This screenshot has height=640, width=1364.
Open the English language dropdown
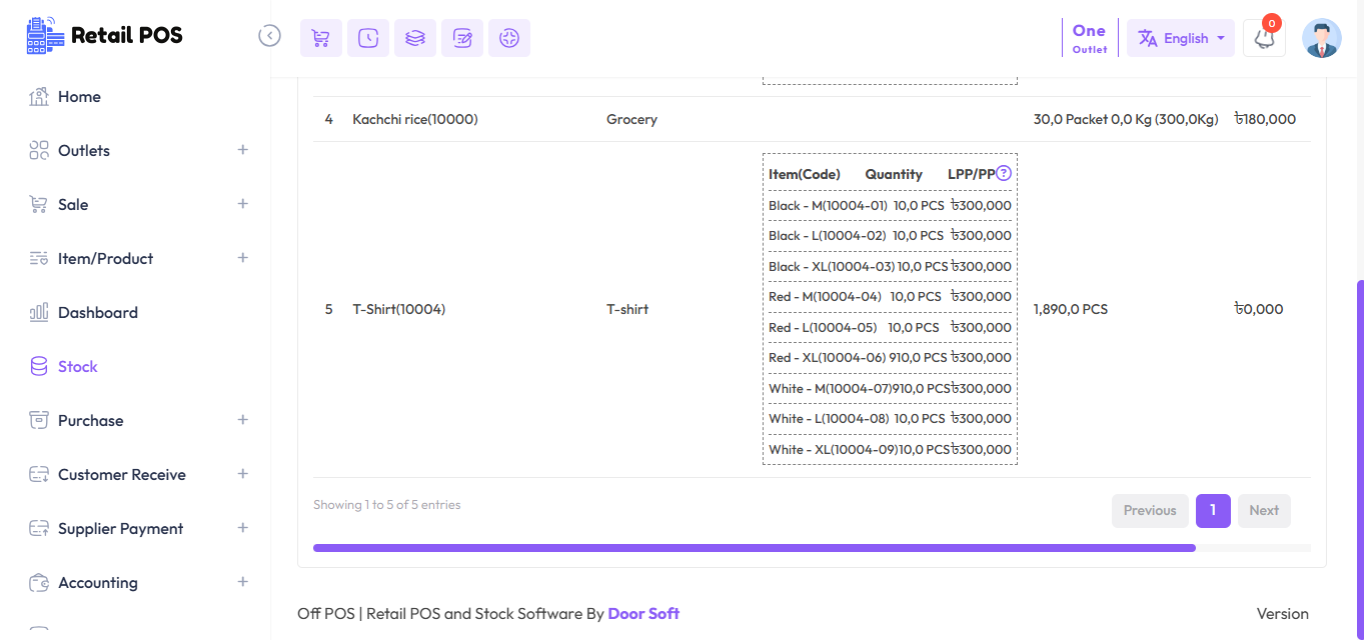(x=1180, y=38)
